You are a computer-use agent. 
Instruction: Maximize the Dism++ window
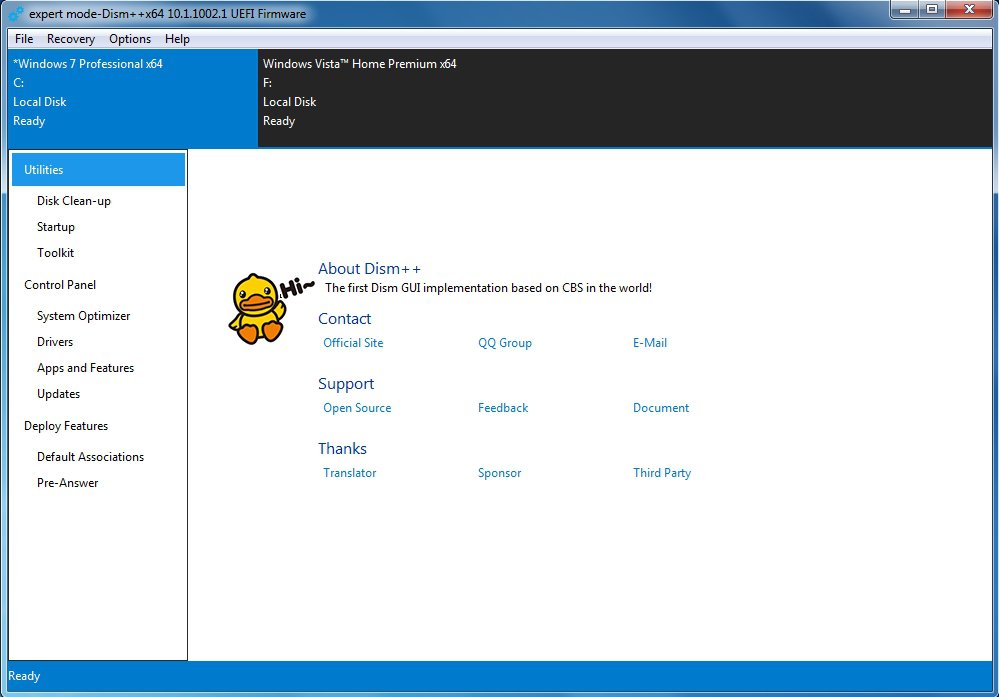(931, 10)
